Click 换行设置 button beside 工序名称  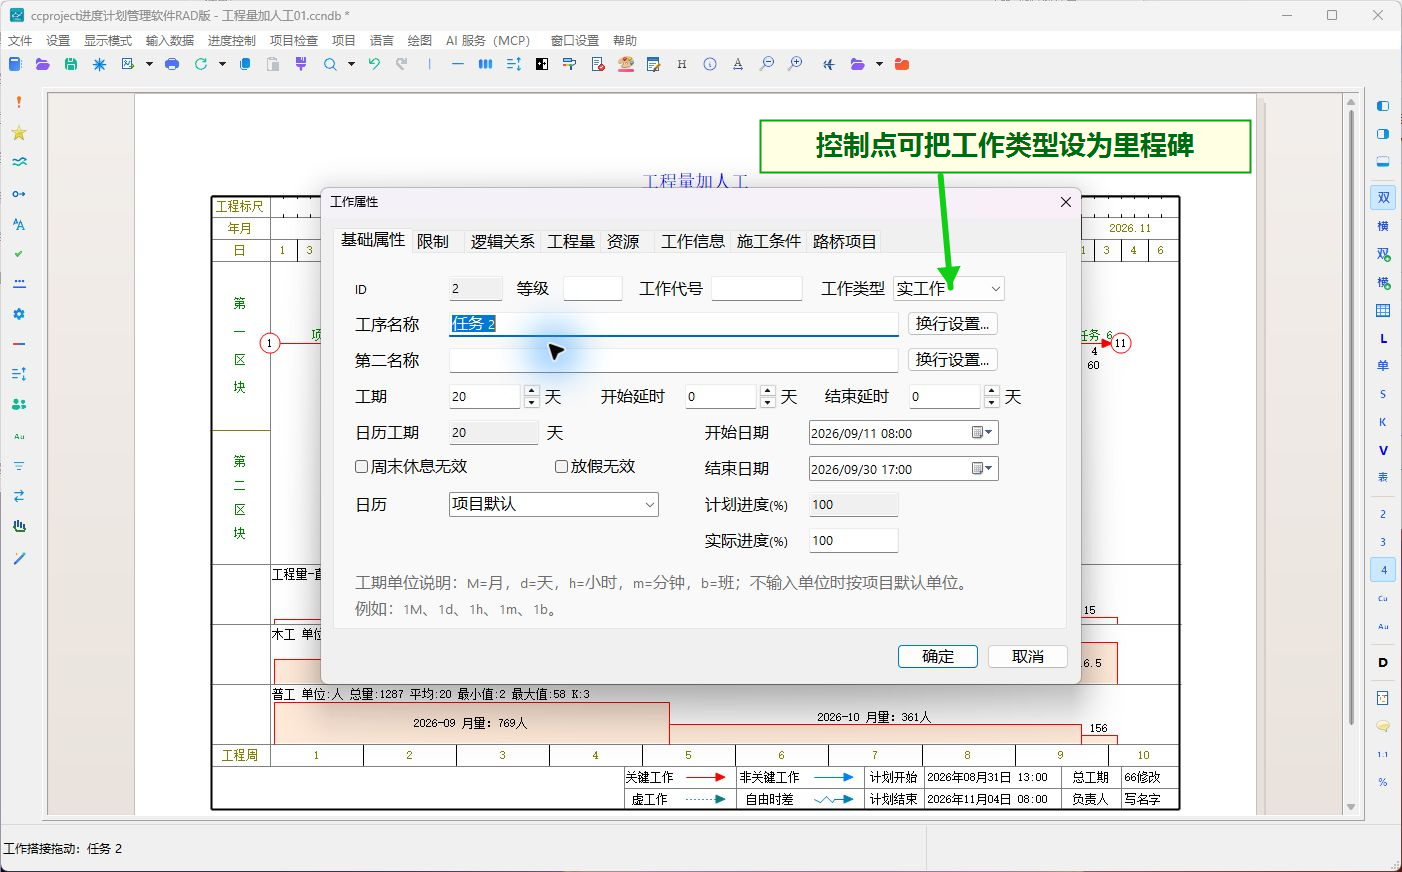point(952,324)
